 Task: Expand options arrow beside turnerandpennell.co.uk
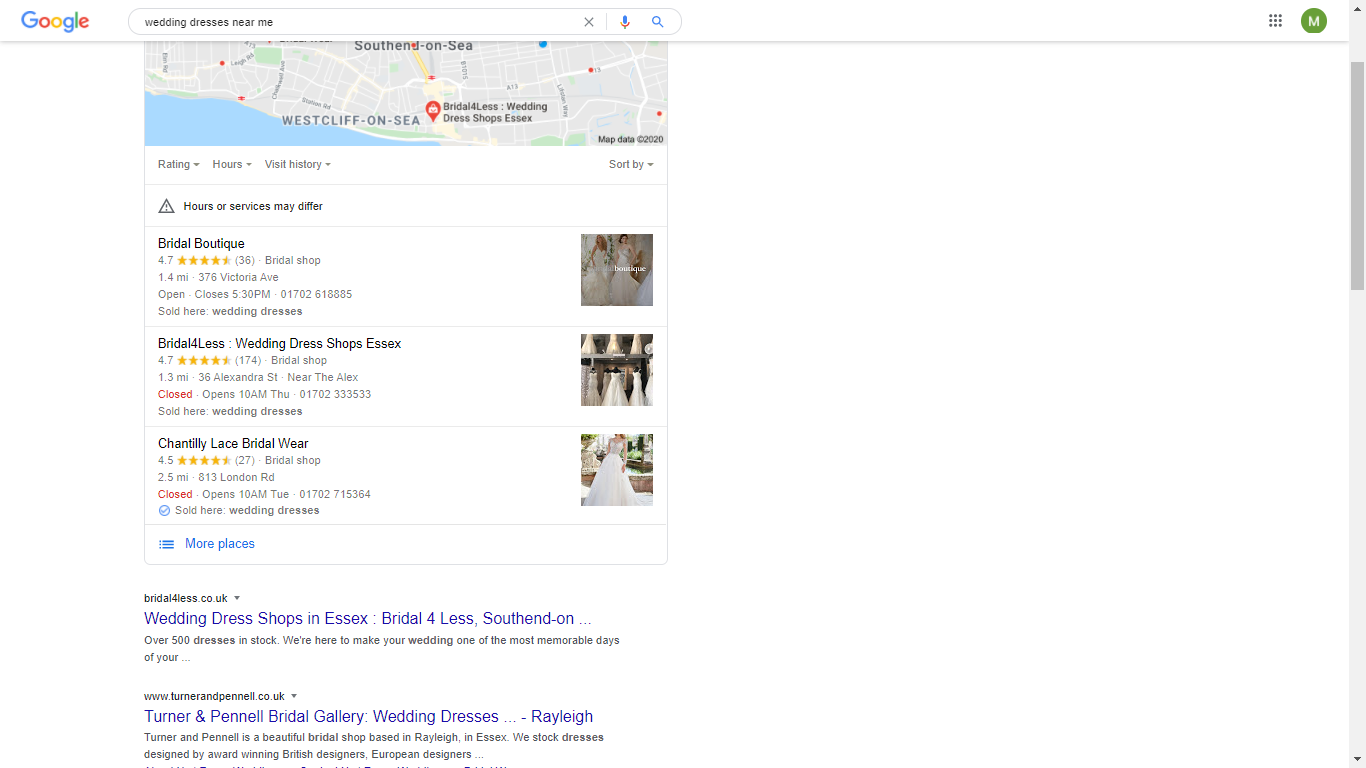pos(294,696)
